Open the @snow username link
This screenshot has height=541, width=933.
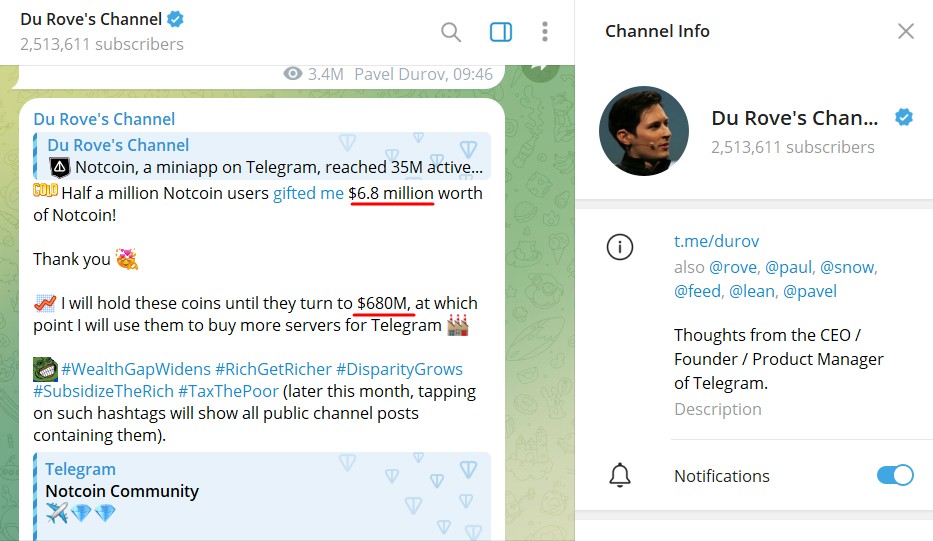(x=847, y=267)
